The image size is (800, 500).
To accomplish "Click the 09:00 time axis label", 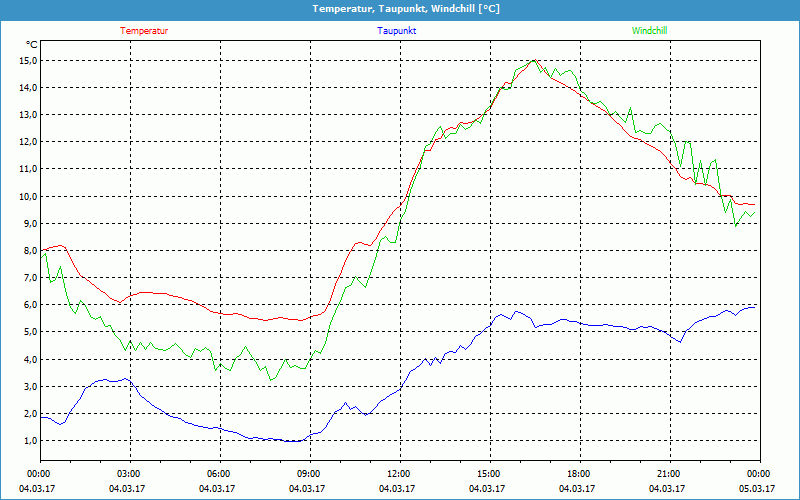I will pos(310,474).
